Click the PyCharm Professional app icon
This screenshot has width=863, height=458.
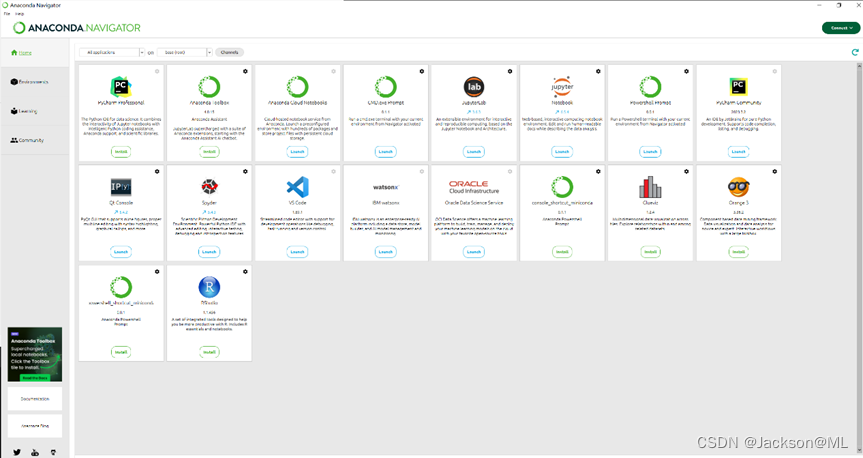121,86
